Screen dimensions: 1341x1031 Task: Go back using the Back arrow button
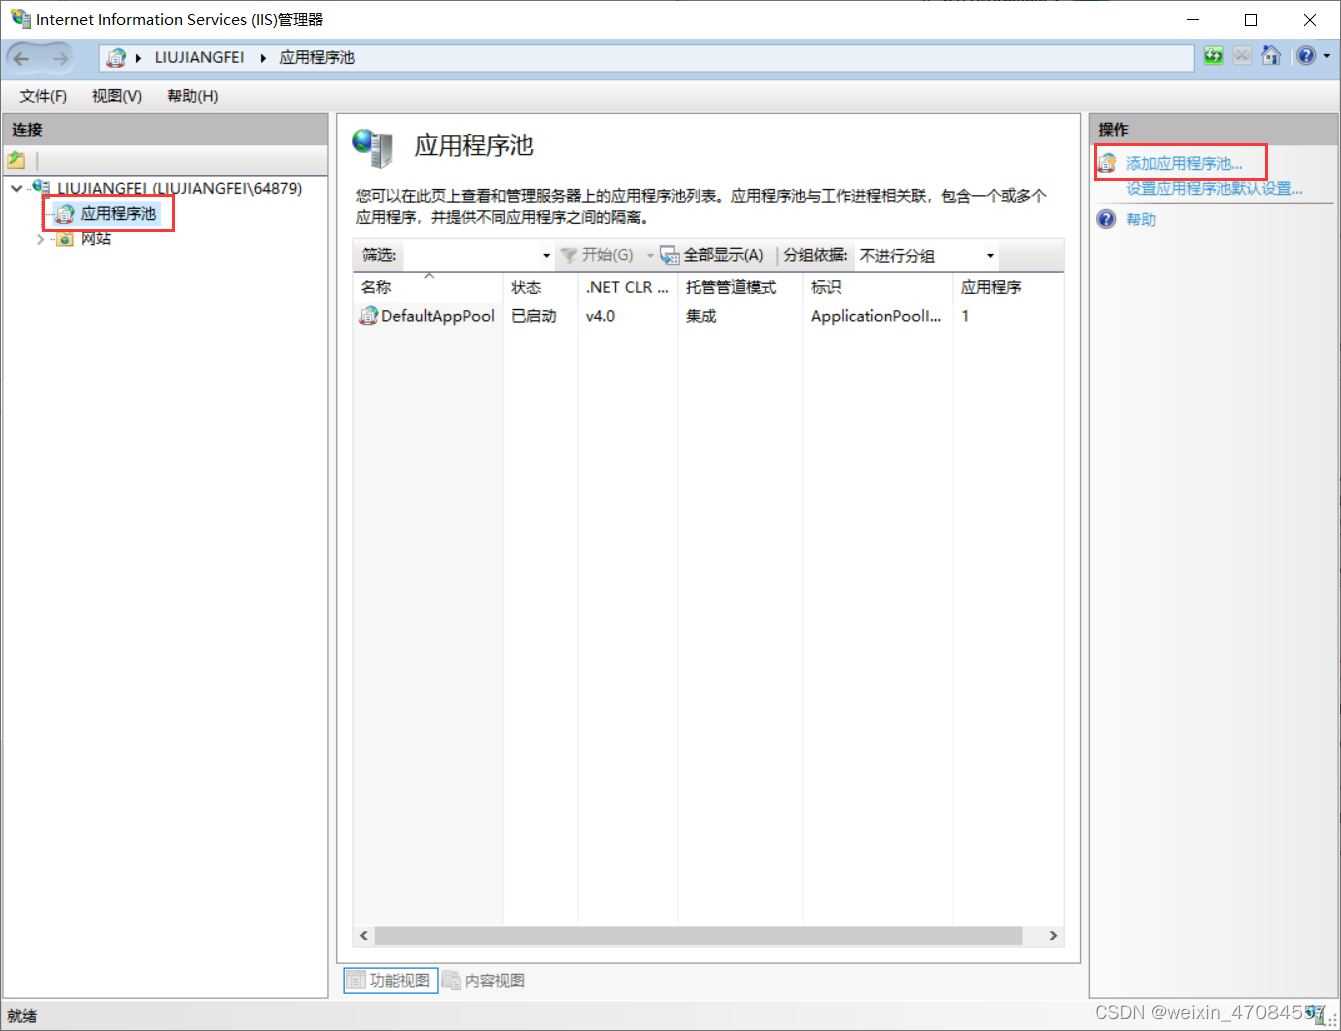click(x=22, y=58)
